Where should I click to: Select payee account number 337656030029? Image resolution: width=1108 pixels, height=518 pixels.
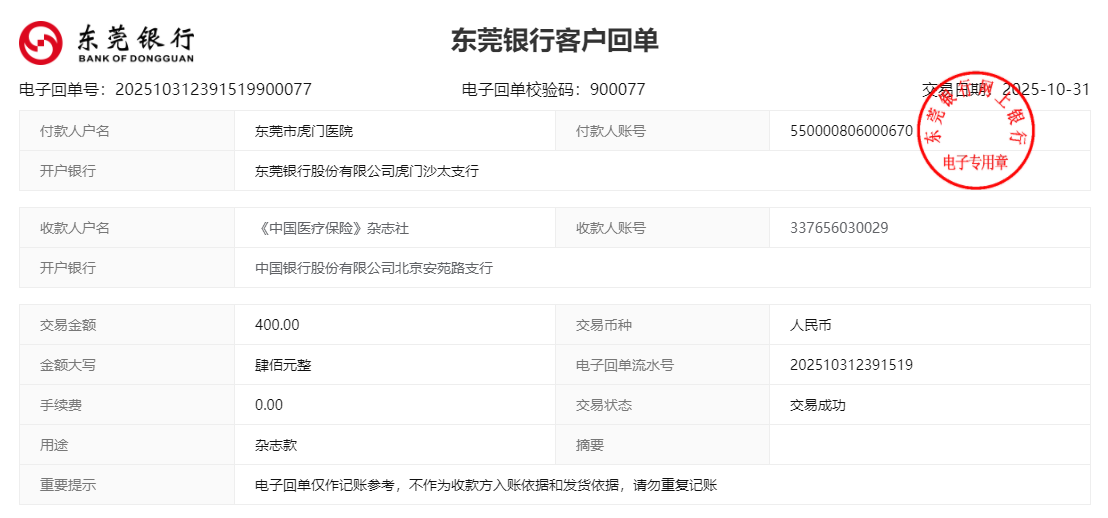(839, 228)
